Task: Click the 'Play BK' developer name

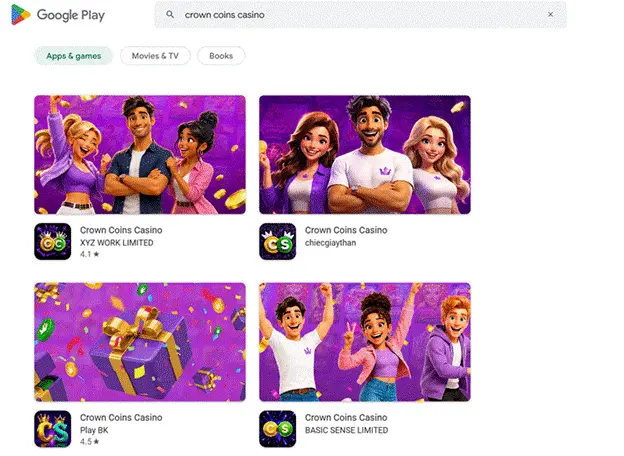Action: pos(94,430)
